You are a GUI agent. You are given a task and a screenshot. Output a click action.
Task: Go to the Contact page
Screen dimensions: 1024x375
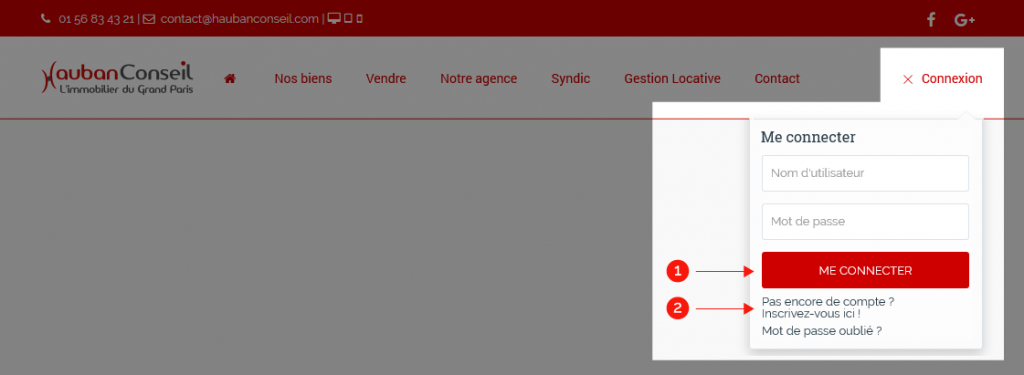point(777,79)
